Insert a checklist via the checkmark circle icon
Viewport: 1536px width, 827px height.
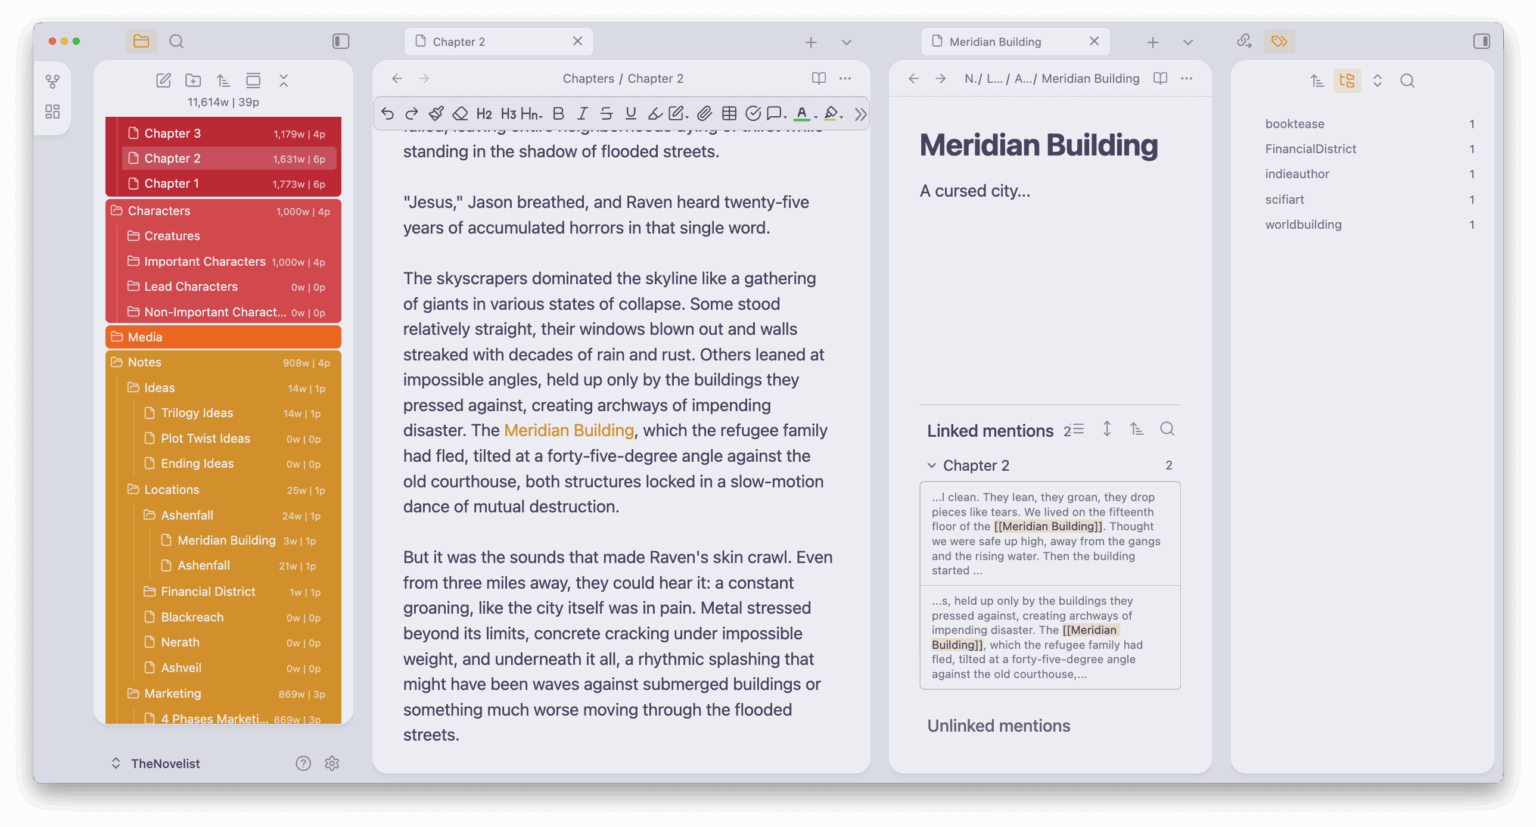[x=753, y=113]
